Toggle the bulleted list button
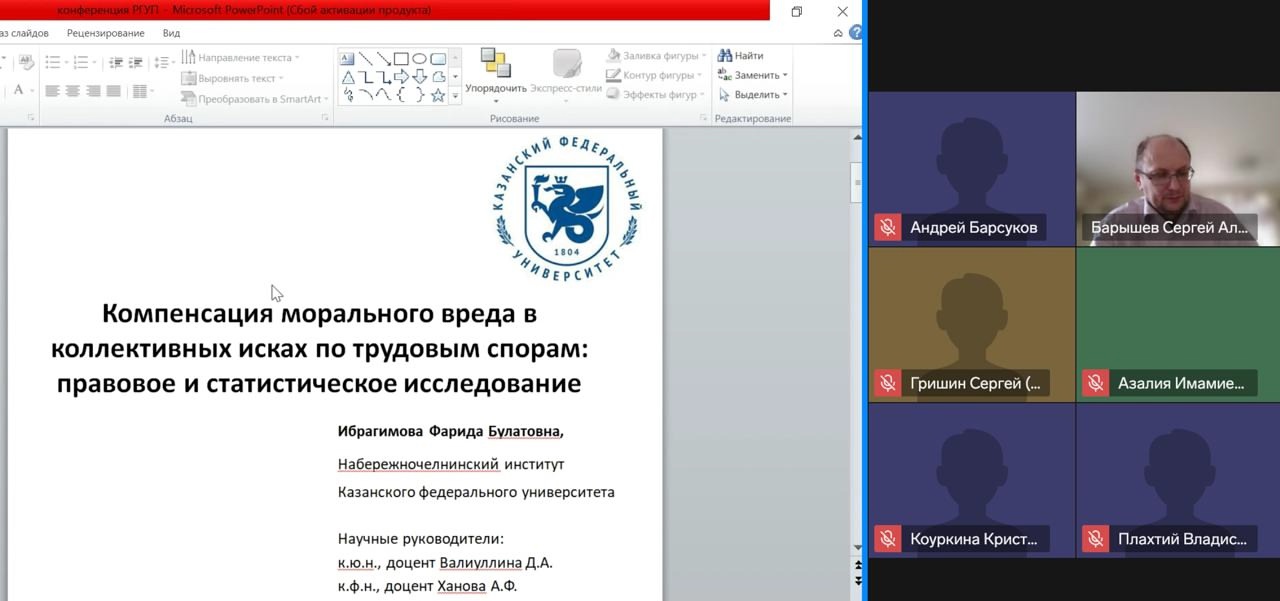Viewport: 1280px width, 601px height. click(51, 60)
